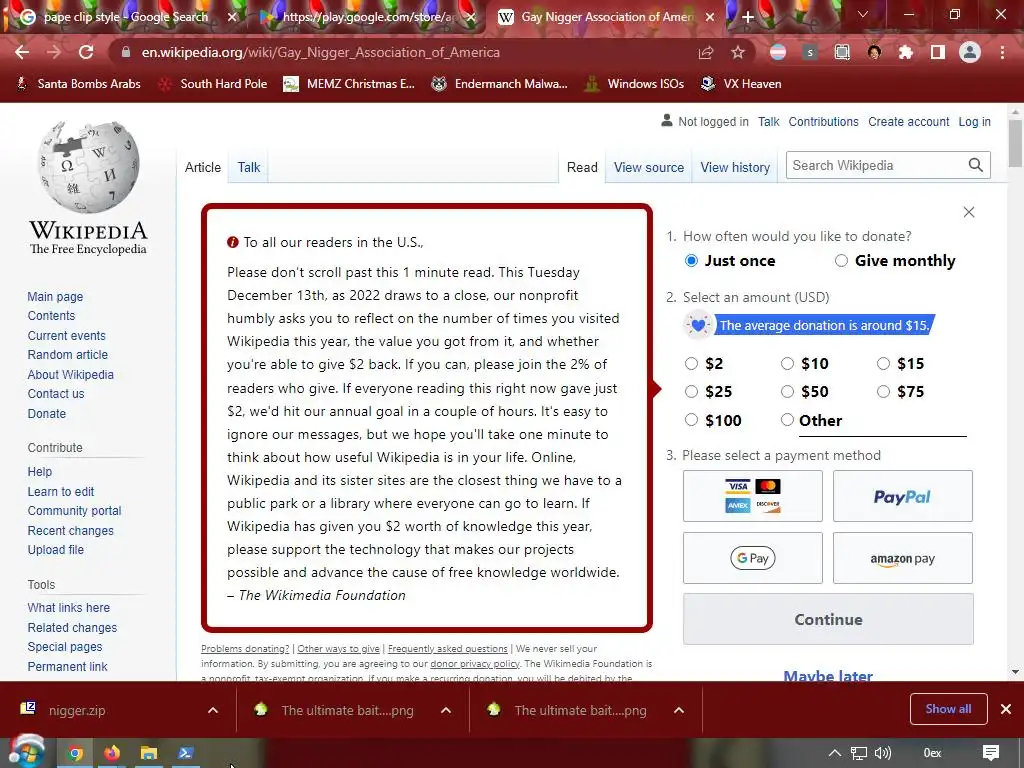The width and height of the screenshot is (1024, 768).
Task: Select the Just once donation frequency
Action: click(692, 261)
